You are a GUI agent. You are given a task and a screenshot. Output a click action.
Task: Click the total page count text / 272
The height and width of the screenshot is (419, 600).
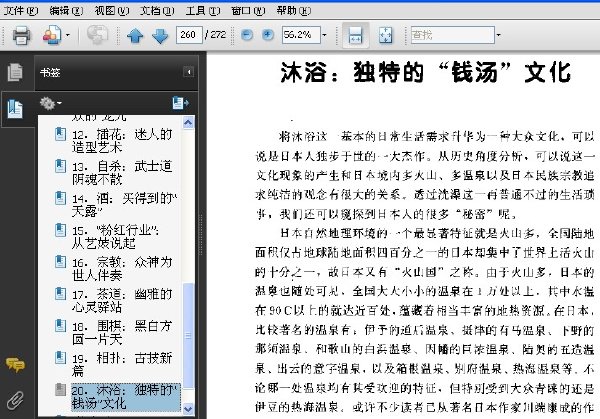216,35
